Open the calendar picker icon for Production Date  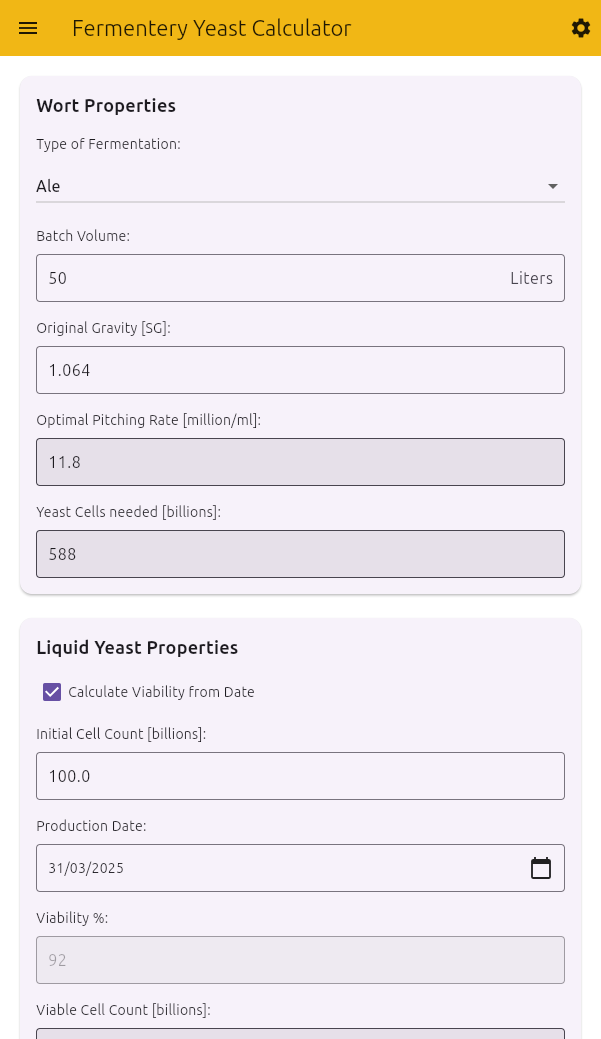541,868
